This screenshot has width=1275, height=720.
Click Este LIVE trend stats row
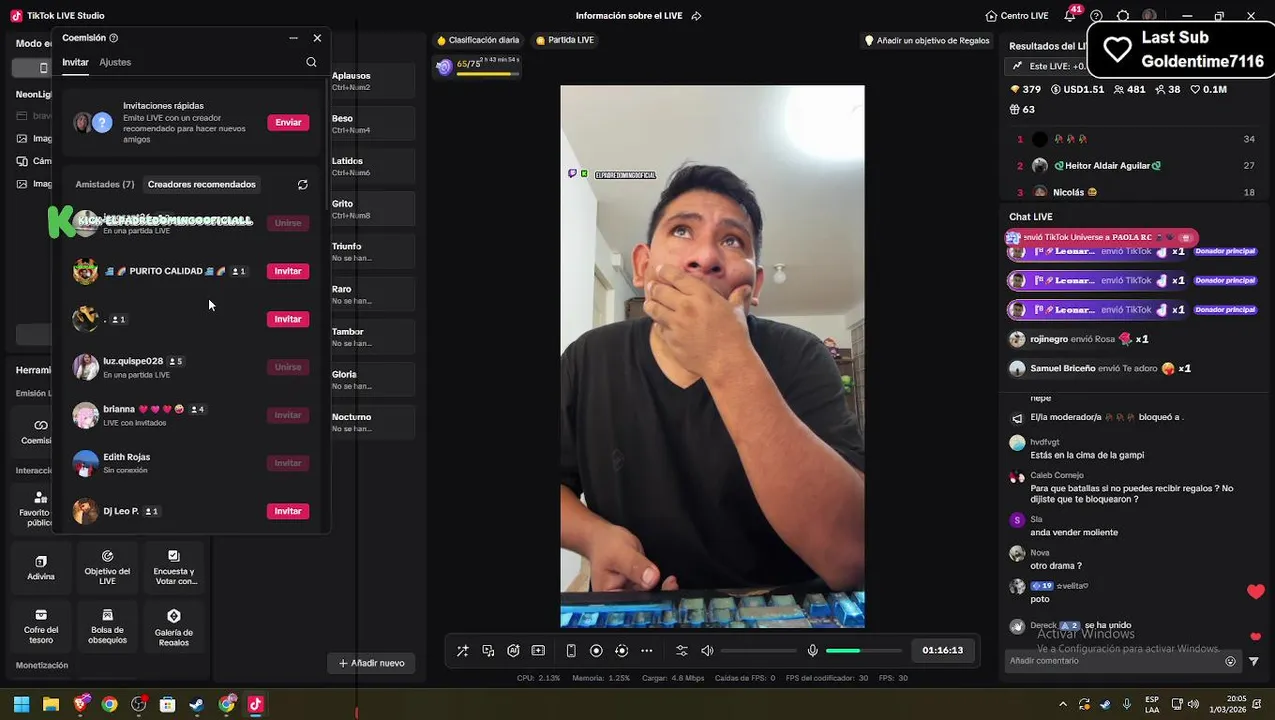click(x=1048, y=66)
